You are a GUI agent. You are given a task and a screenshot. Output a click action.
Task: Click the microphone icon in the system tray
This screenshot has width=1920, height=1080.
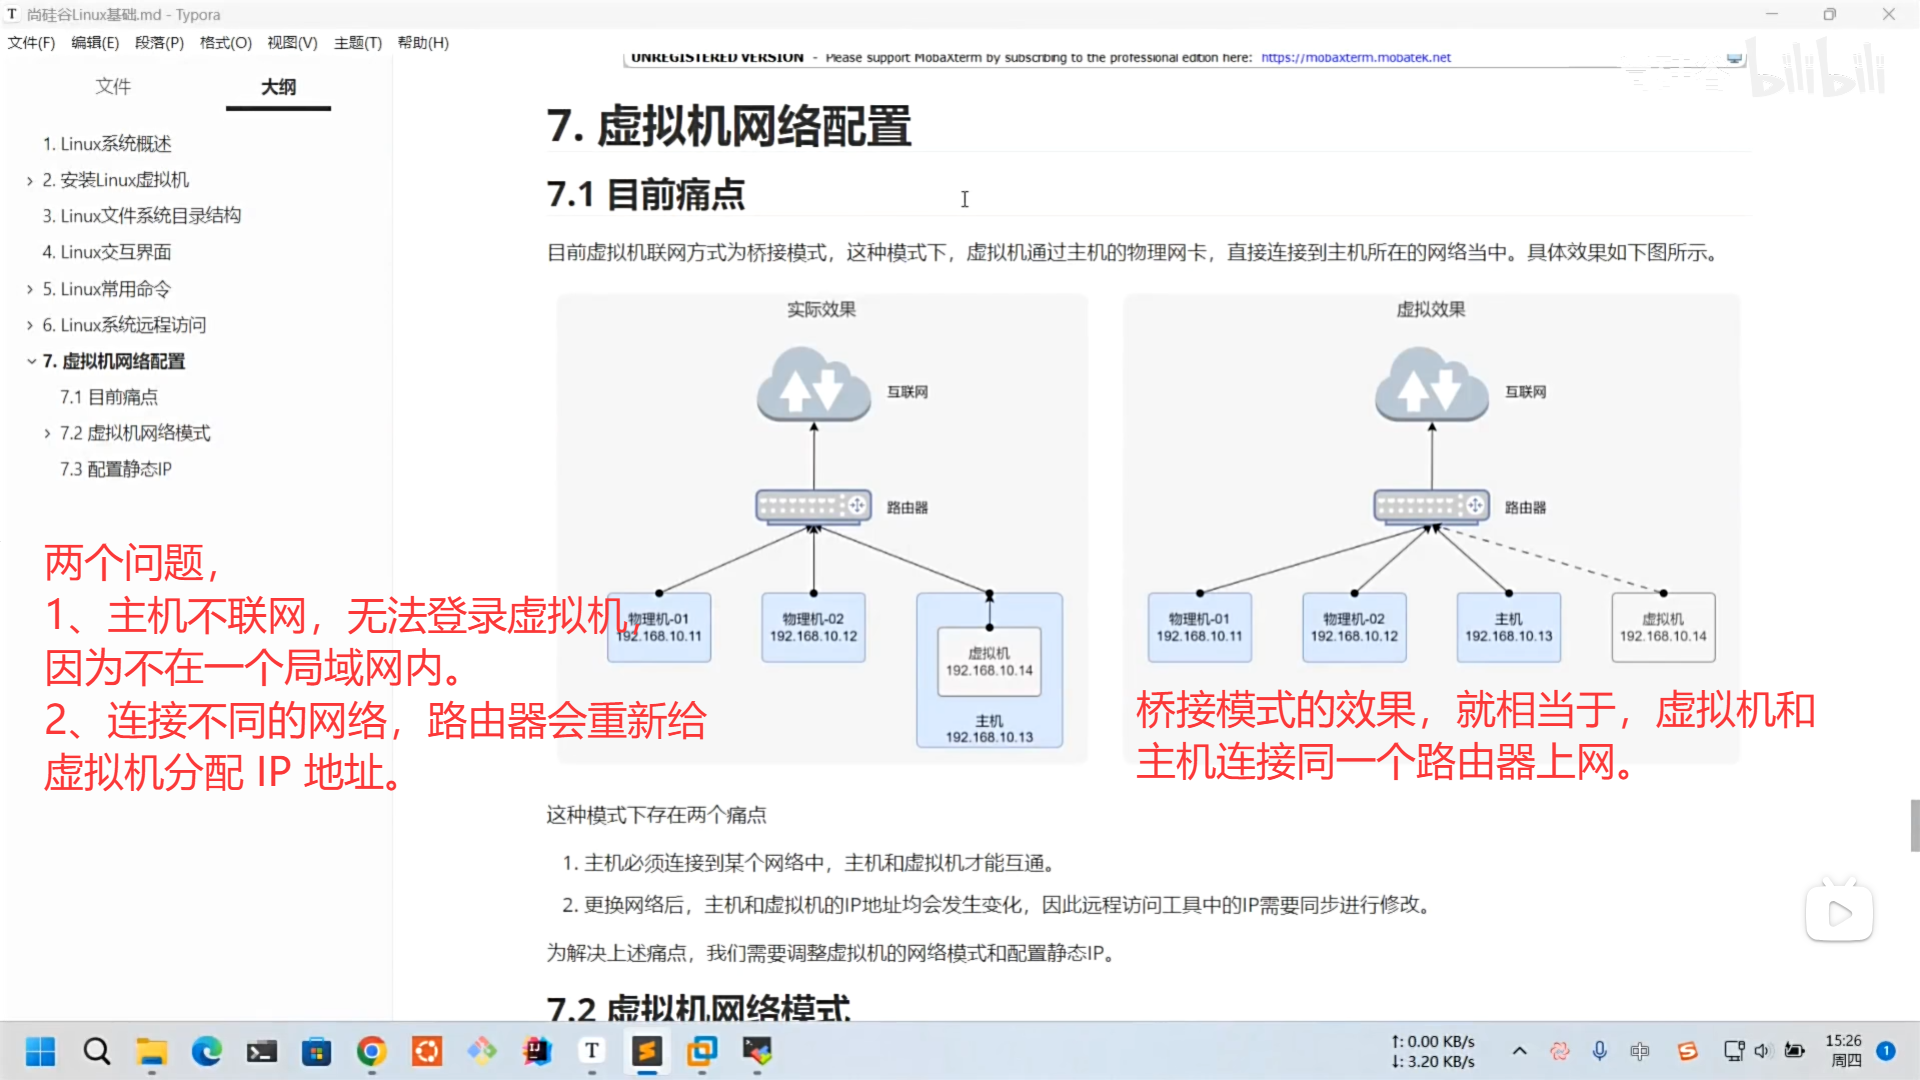(1600, 1051)
